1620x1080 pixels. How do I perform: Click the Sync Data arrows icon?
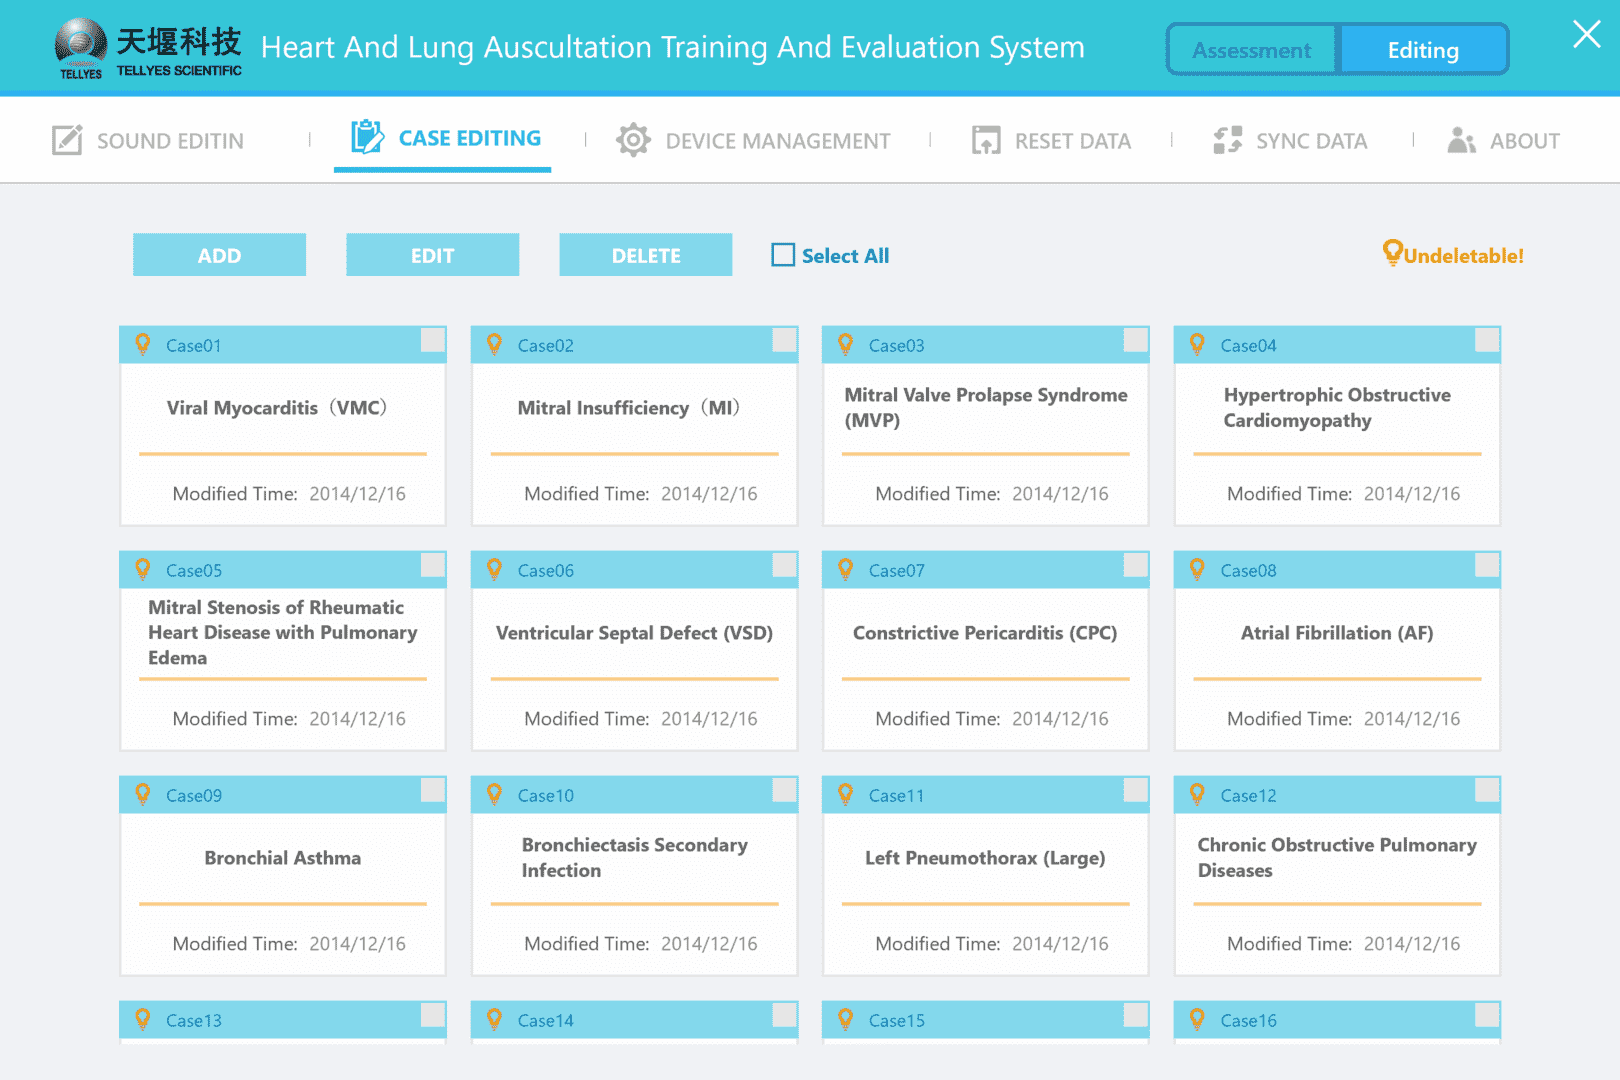[x=1227, y=140]
